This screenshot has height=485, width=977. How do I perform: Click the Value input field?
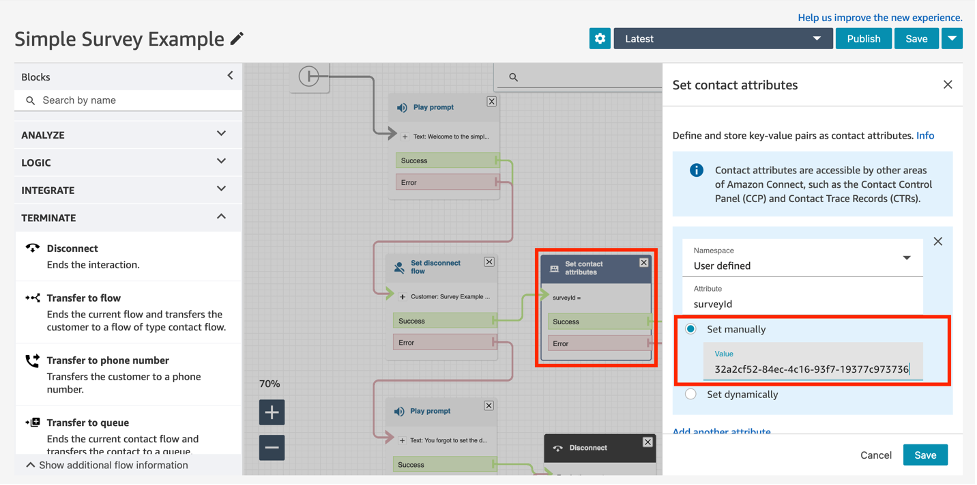pyautogui.click(x=813, y=362)
